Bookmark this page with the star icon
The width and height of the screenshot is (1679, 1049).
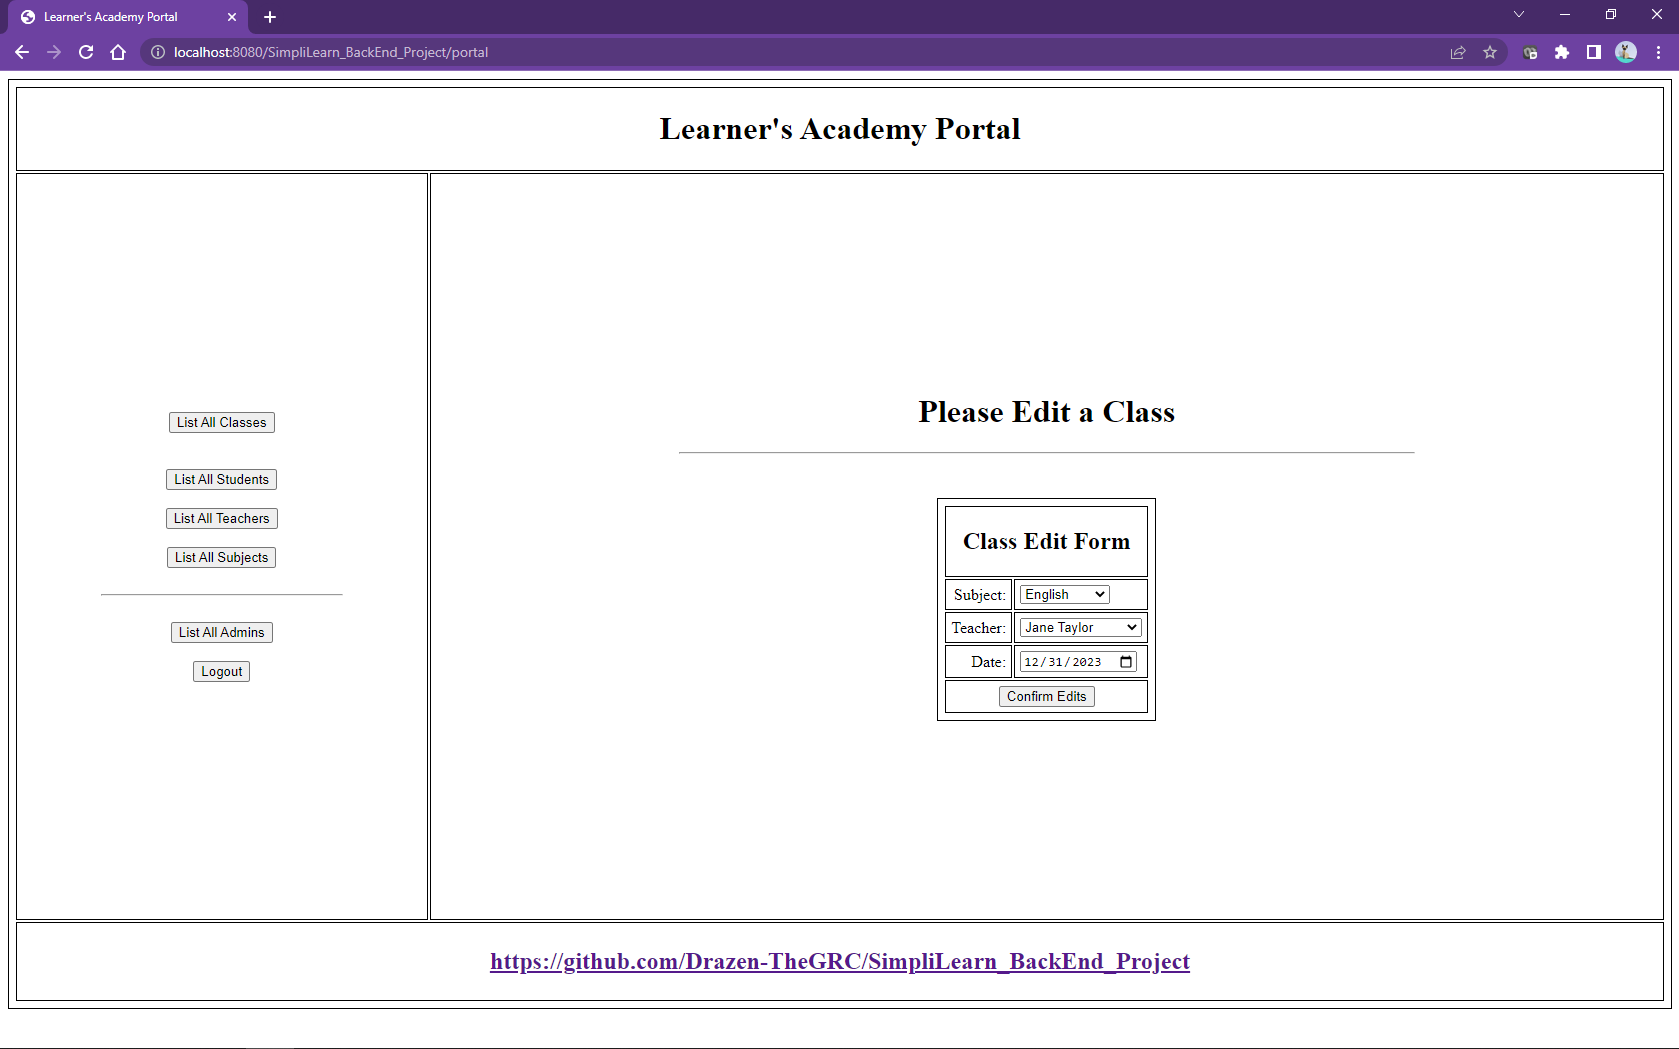(x=1490, y=52)
